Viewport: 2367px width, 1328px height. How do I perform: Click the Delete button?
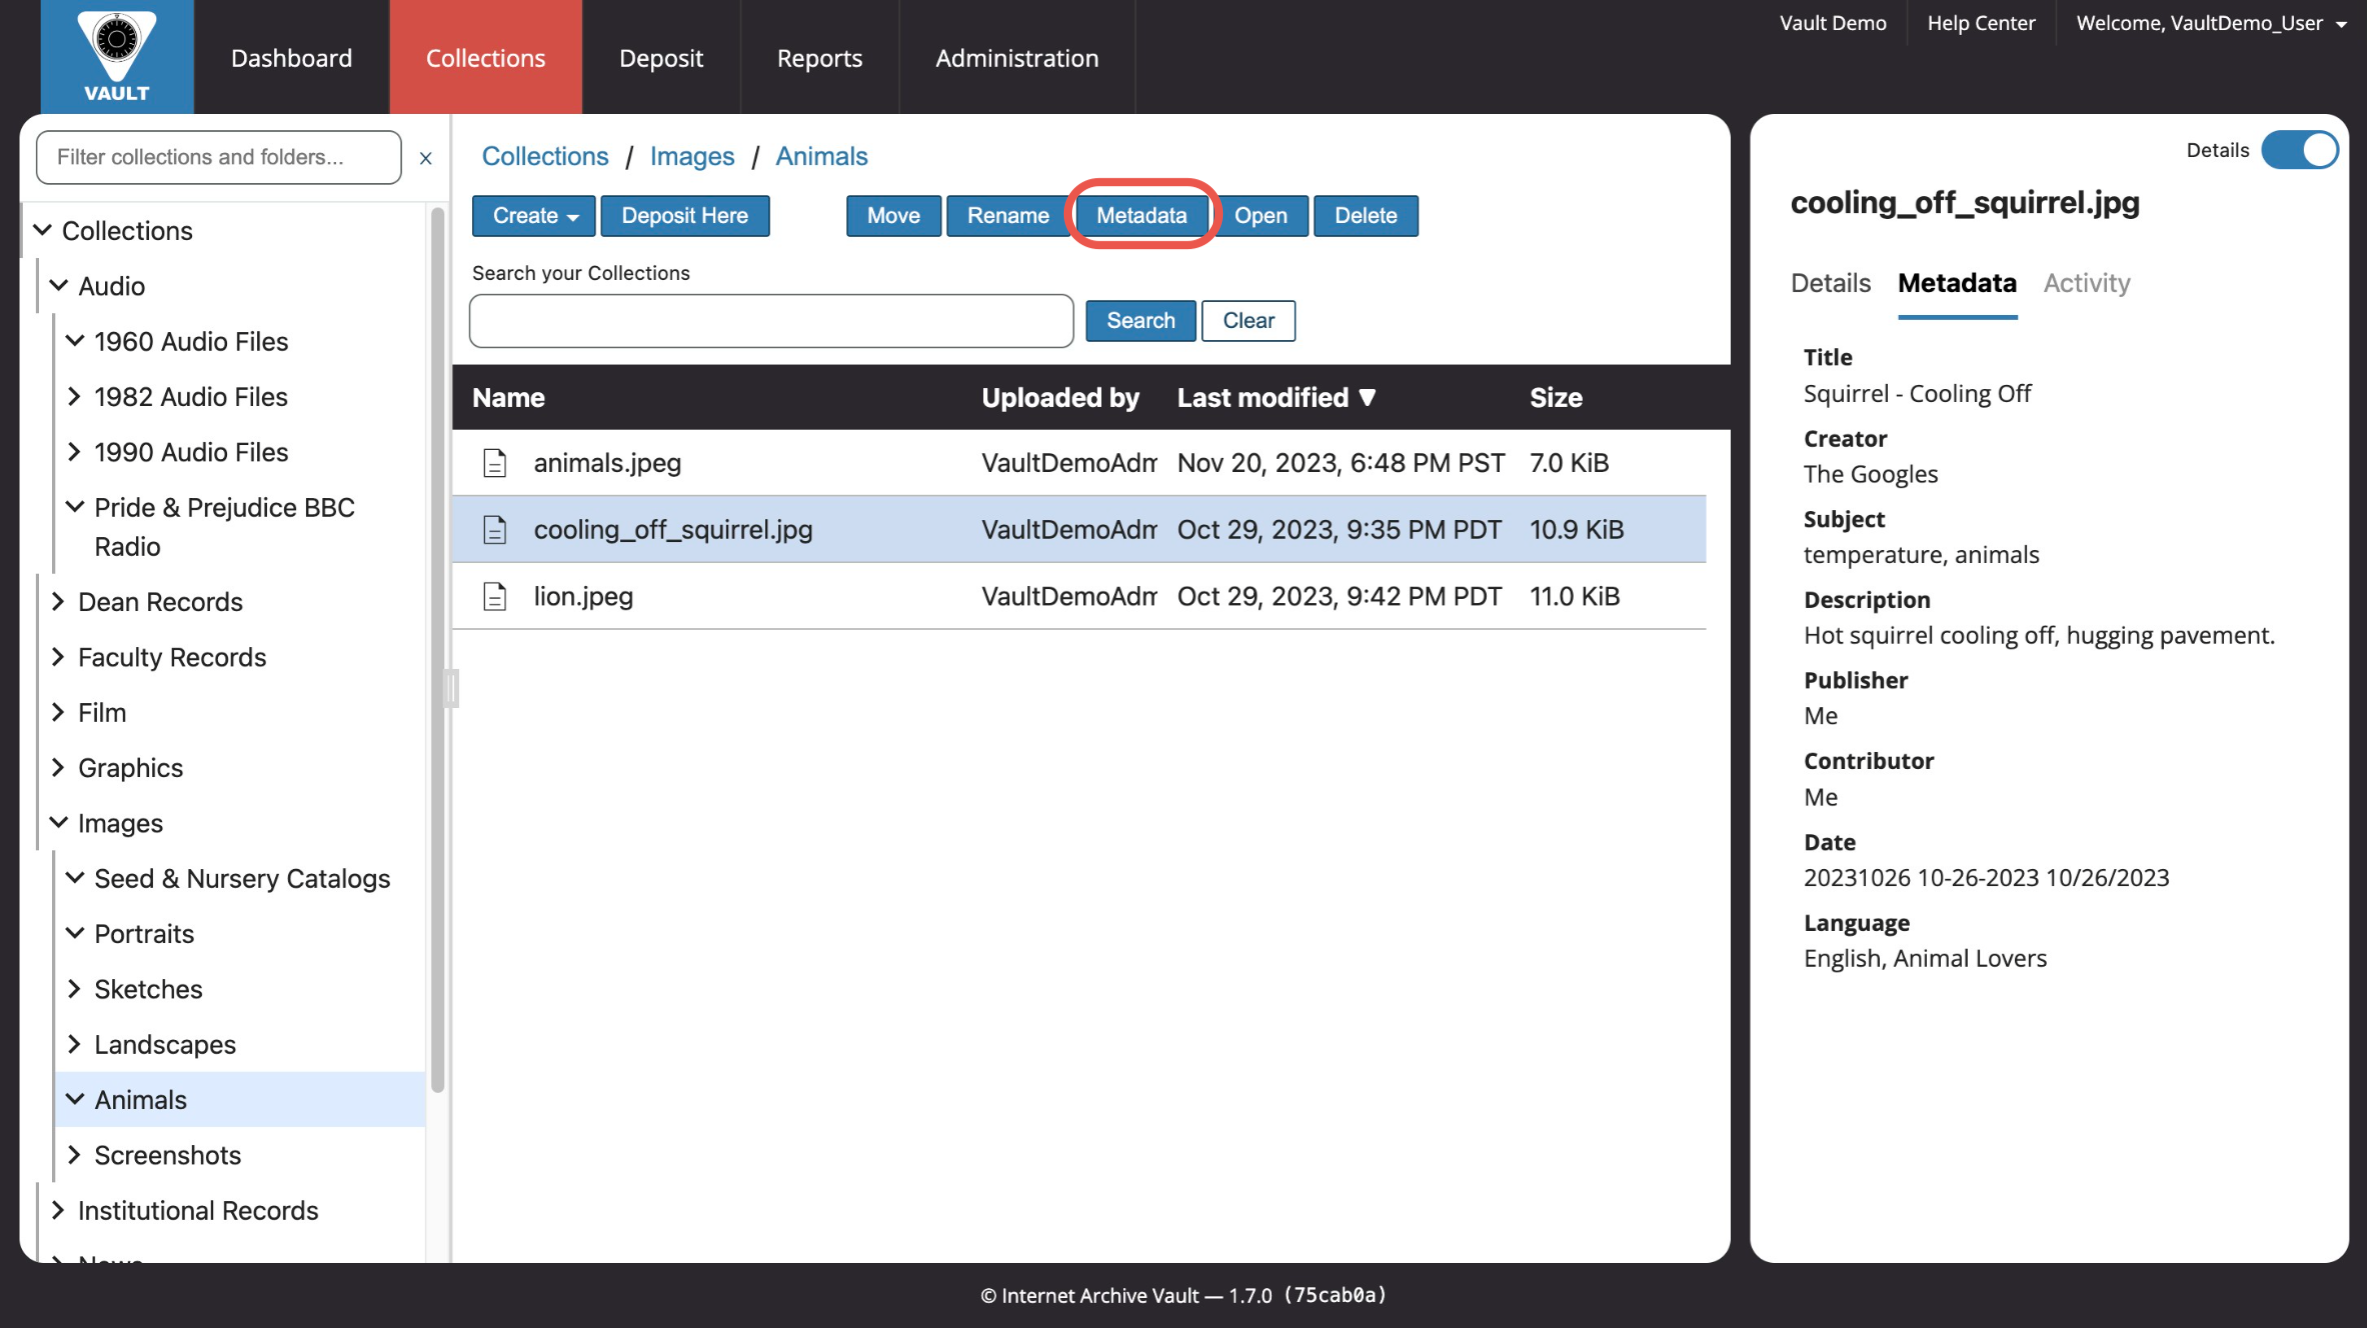pos(1365,216)
